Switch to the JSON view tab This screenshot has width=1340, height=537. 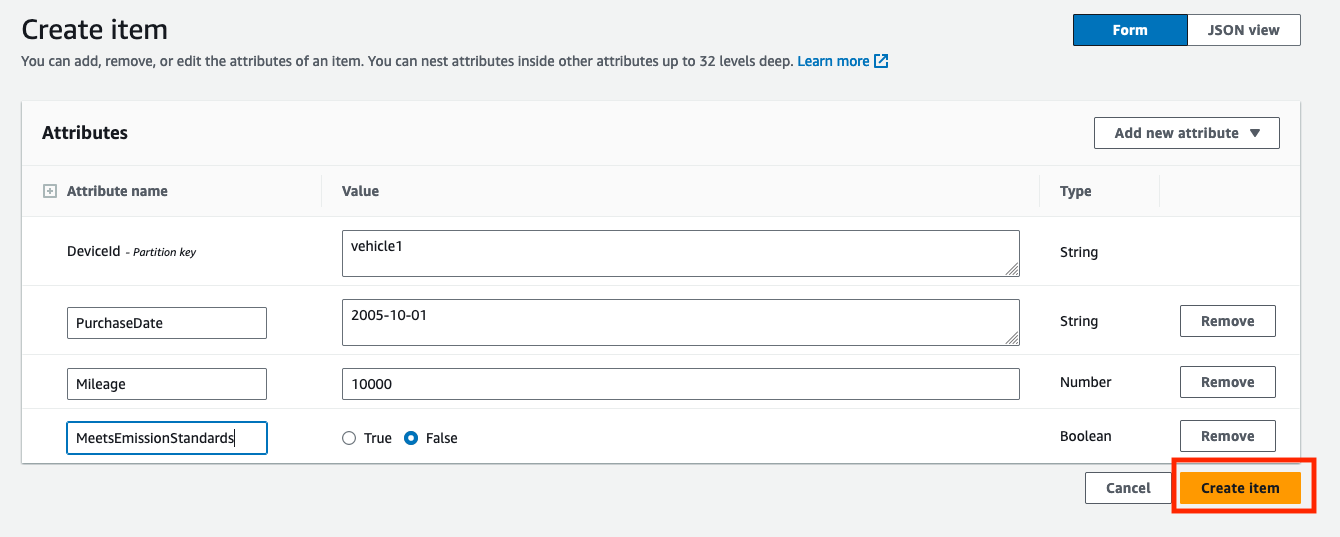1243,30
